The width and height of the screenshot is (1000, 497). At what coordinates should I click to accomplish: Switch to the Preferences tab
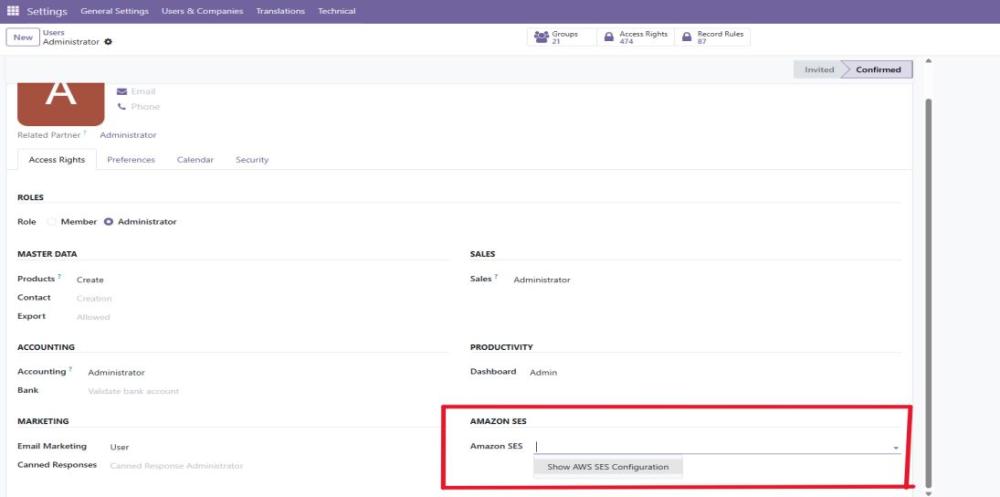131,160
